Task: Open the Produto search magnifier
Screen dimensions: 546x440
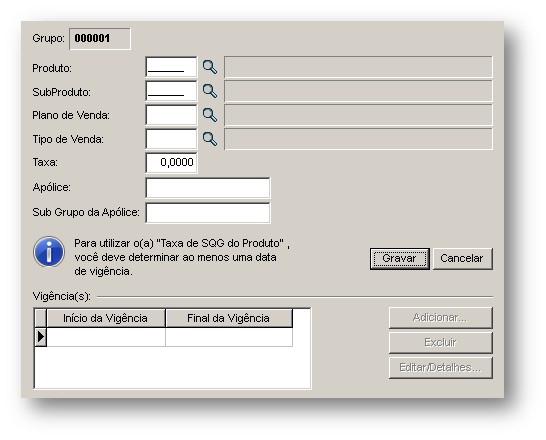Action: click(210, 67)
